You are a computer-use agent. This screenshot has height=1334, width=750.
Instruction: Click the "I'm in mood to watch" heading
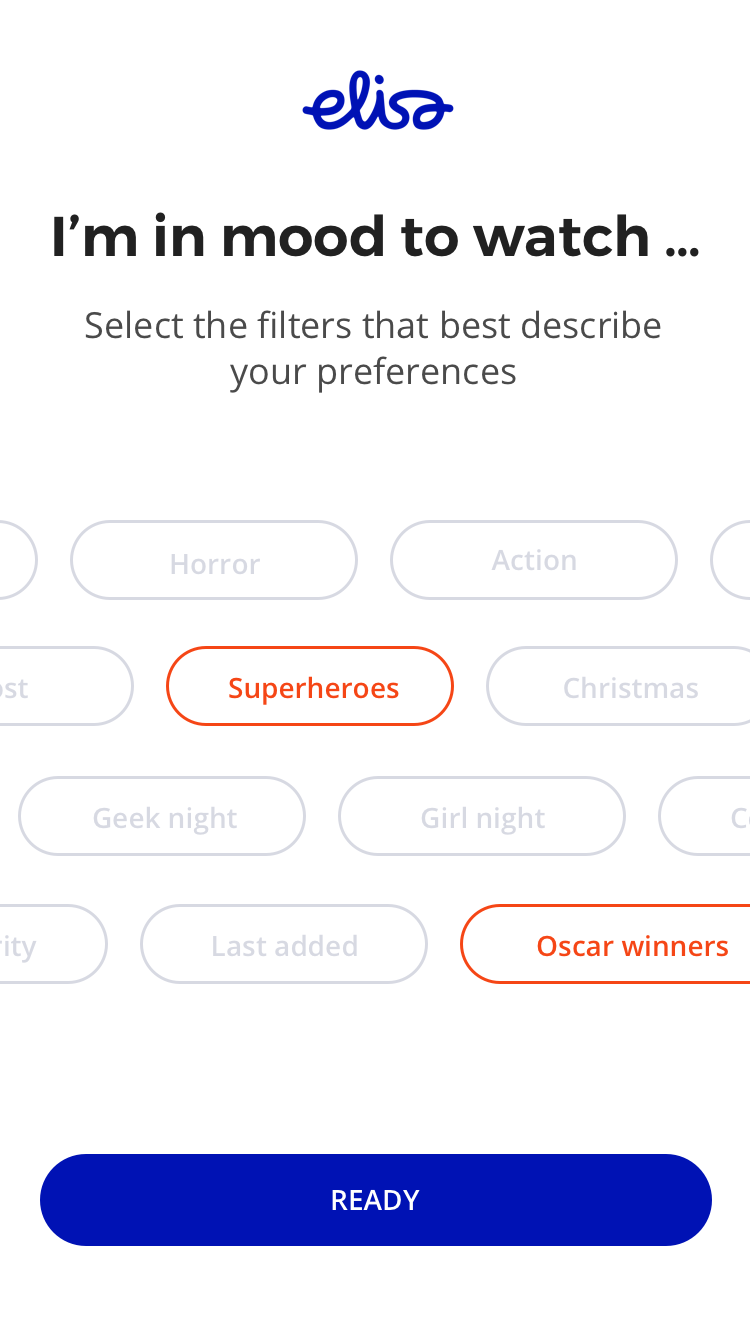[x=374, y=237]
